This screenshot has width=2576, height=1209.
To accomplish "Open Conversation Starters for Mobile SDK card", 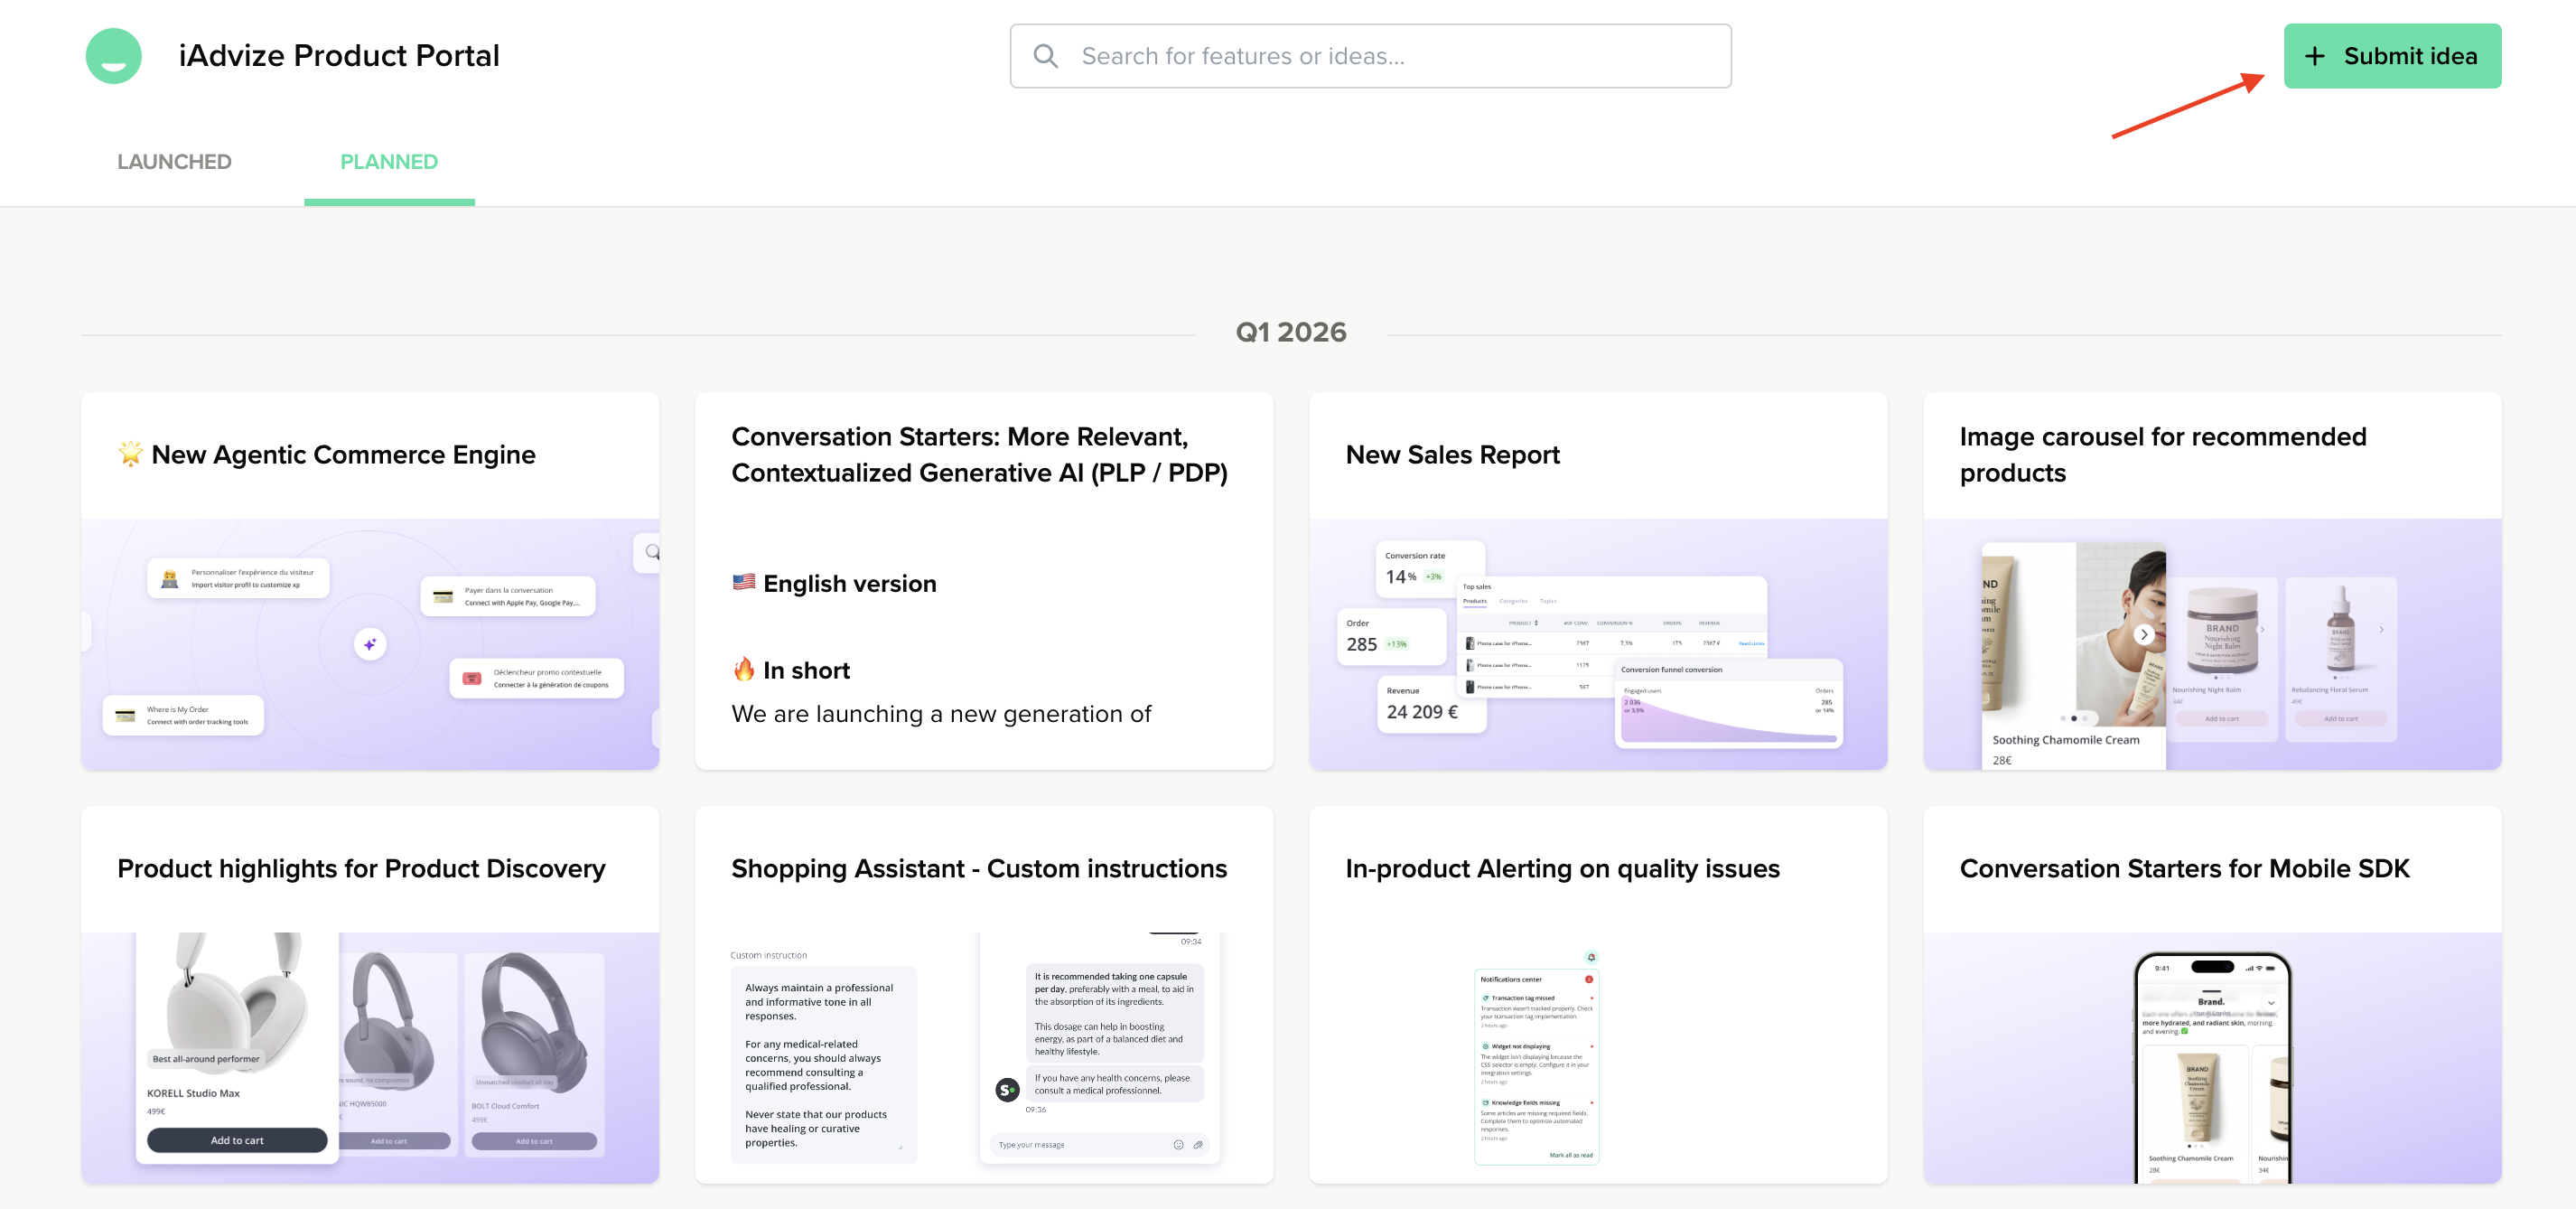I will [x=2184, y=868].
